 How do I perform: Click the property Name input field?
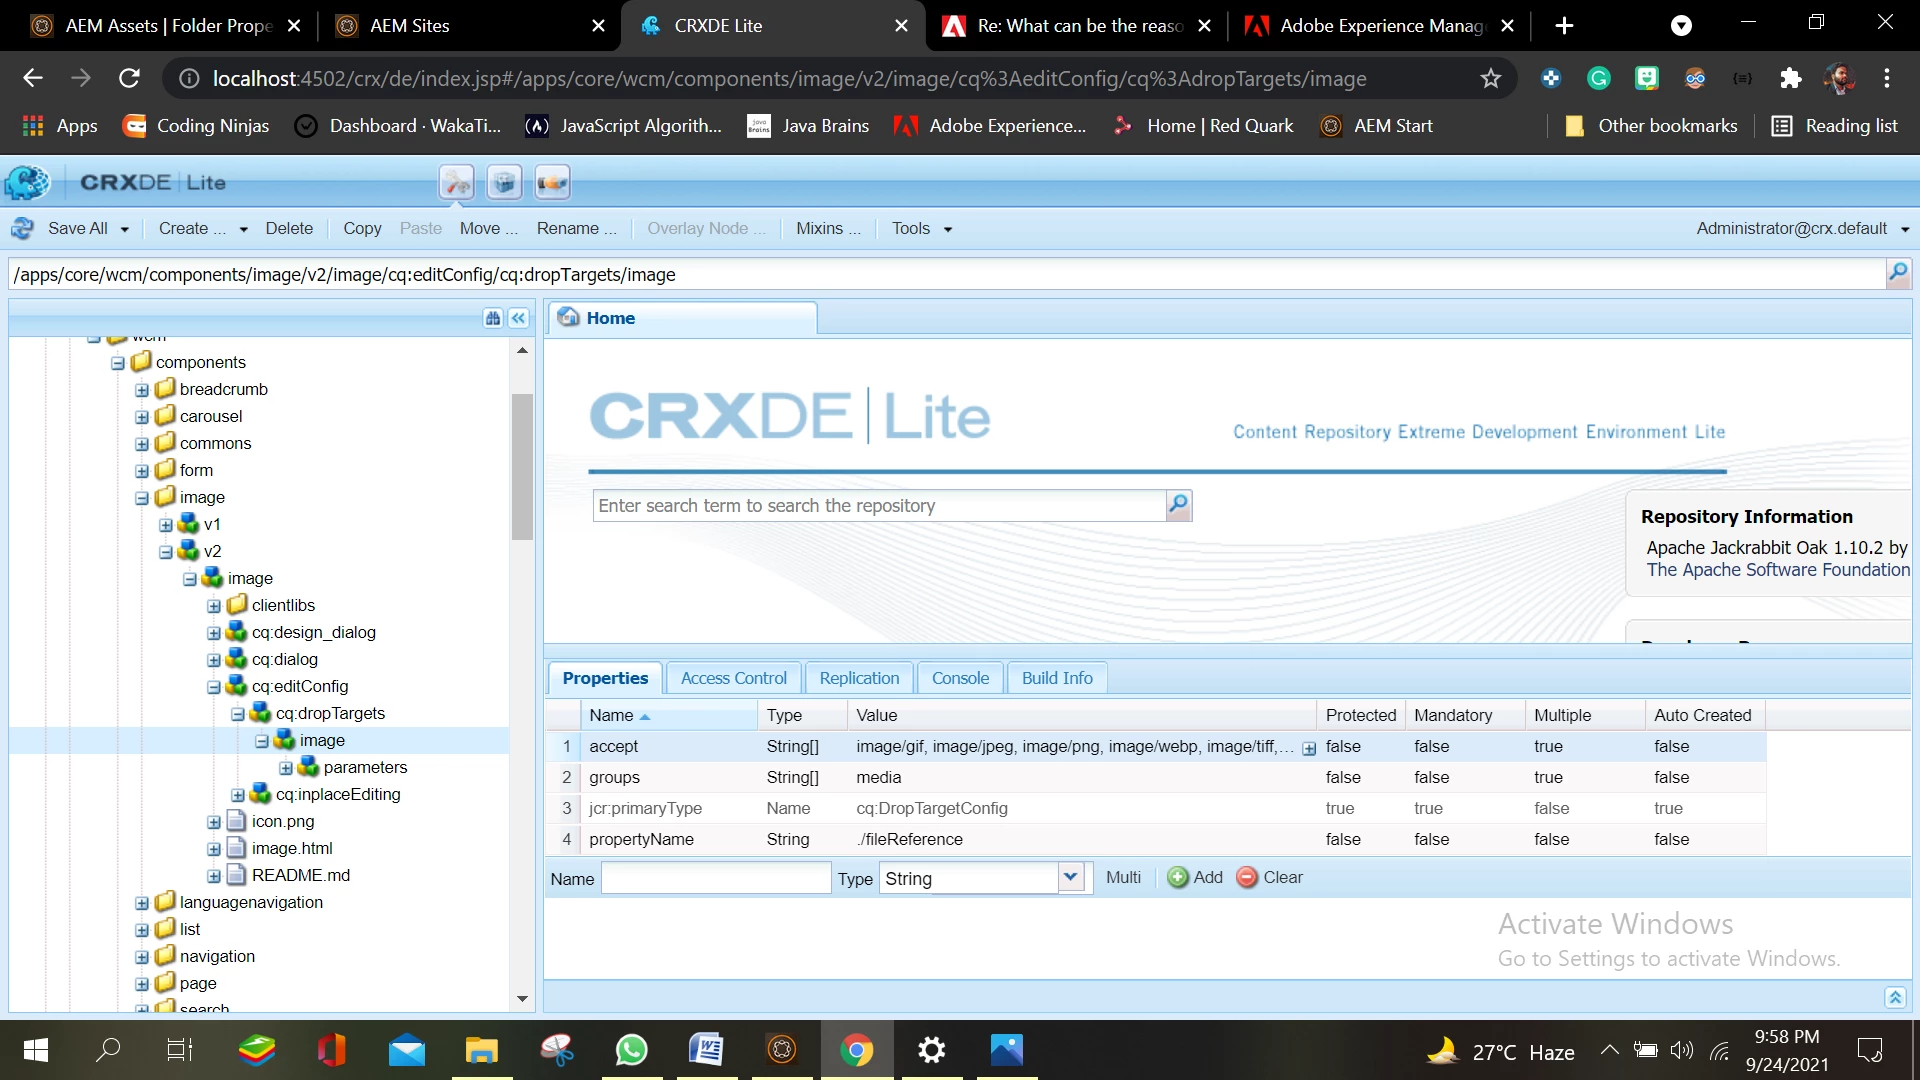(716, 878)
